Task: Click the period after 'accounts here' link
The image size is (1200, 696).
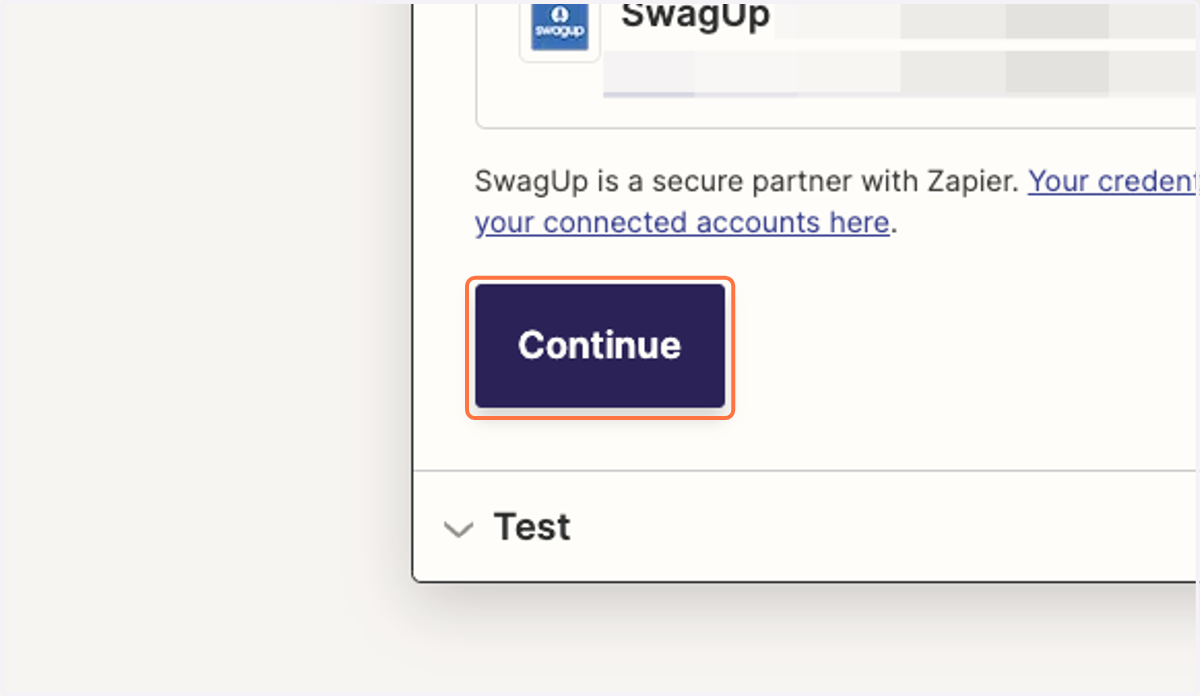Action: coord(894,224)
